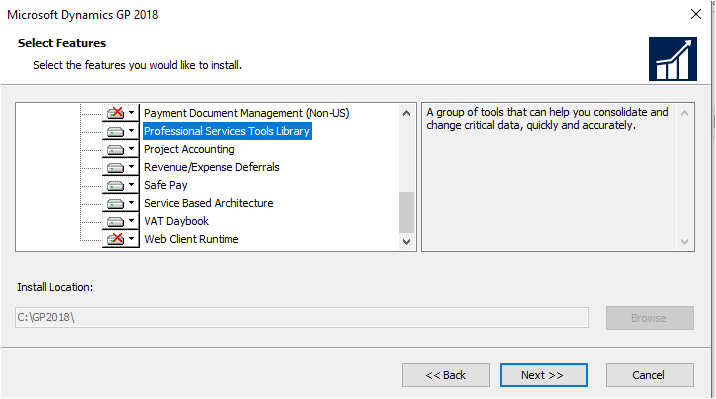Select the Project Accounting feature

tap(189, 149)
